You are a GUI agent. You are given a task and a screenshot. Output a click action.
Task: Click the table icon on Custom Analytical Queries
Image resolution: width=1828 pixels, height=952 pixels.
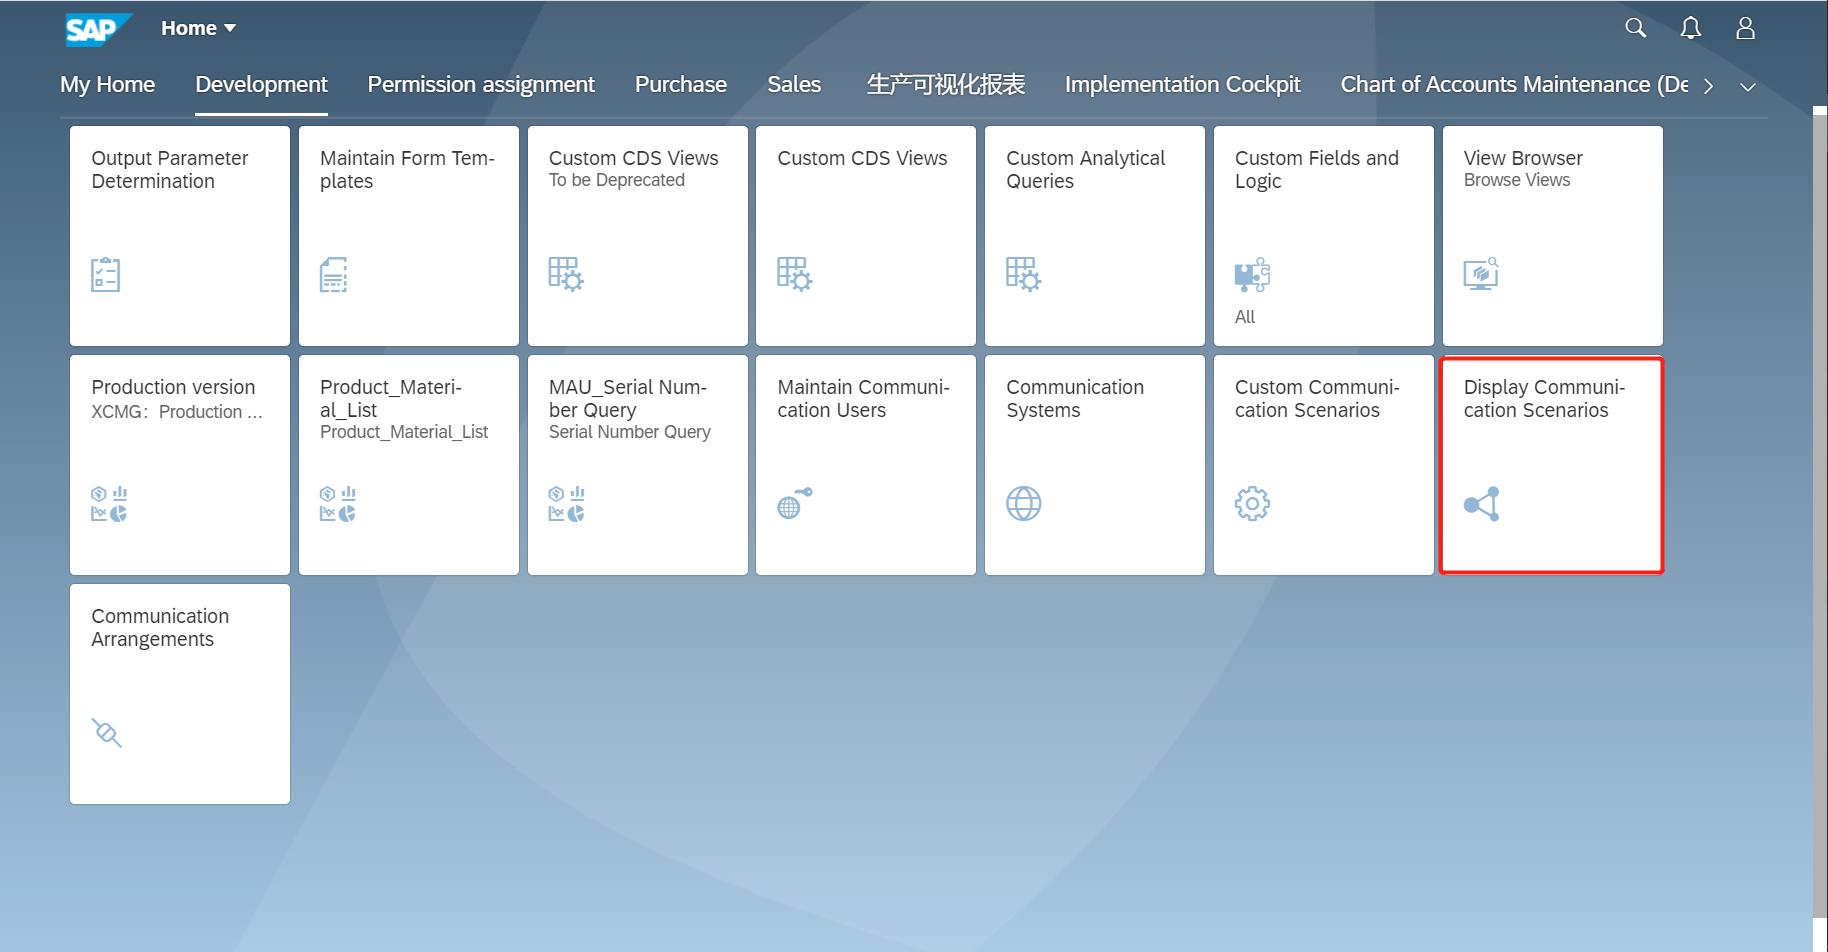point(1024,273)
